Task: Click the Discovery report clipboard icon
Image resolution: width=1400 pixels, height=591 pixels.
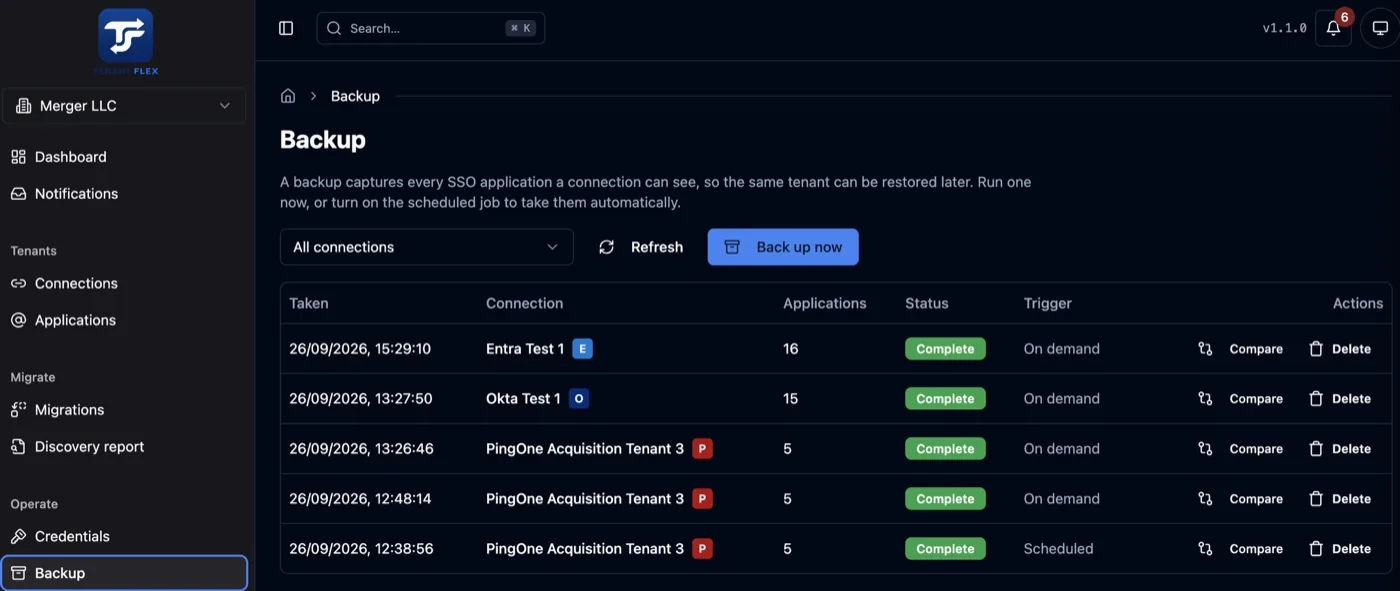Action: coord(18,447)
